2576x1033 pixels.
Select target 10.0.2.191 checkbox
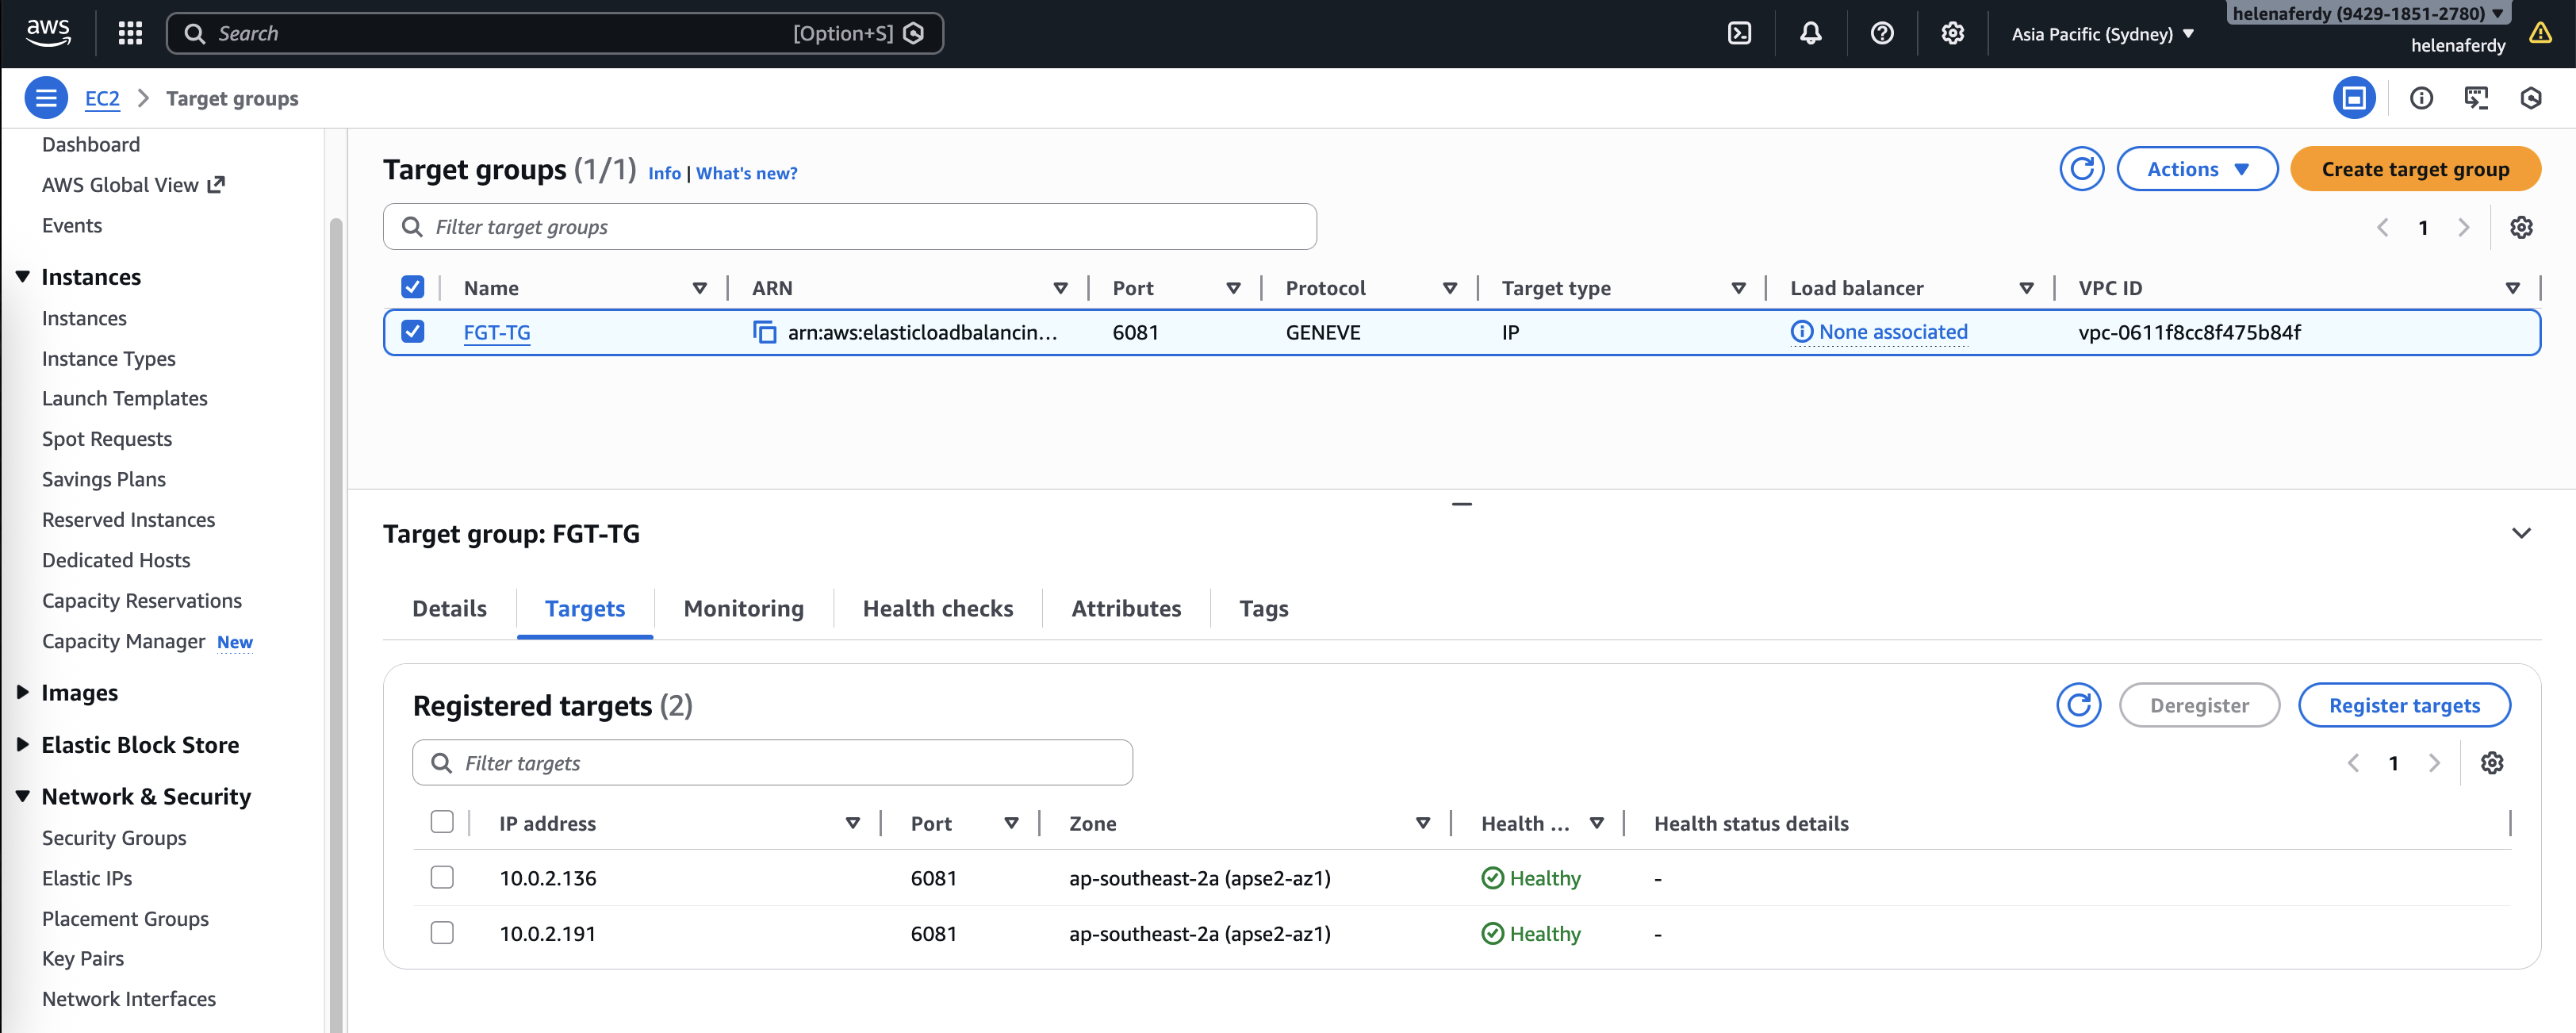(x=442, y=933)
